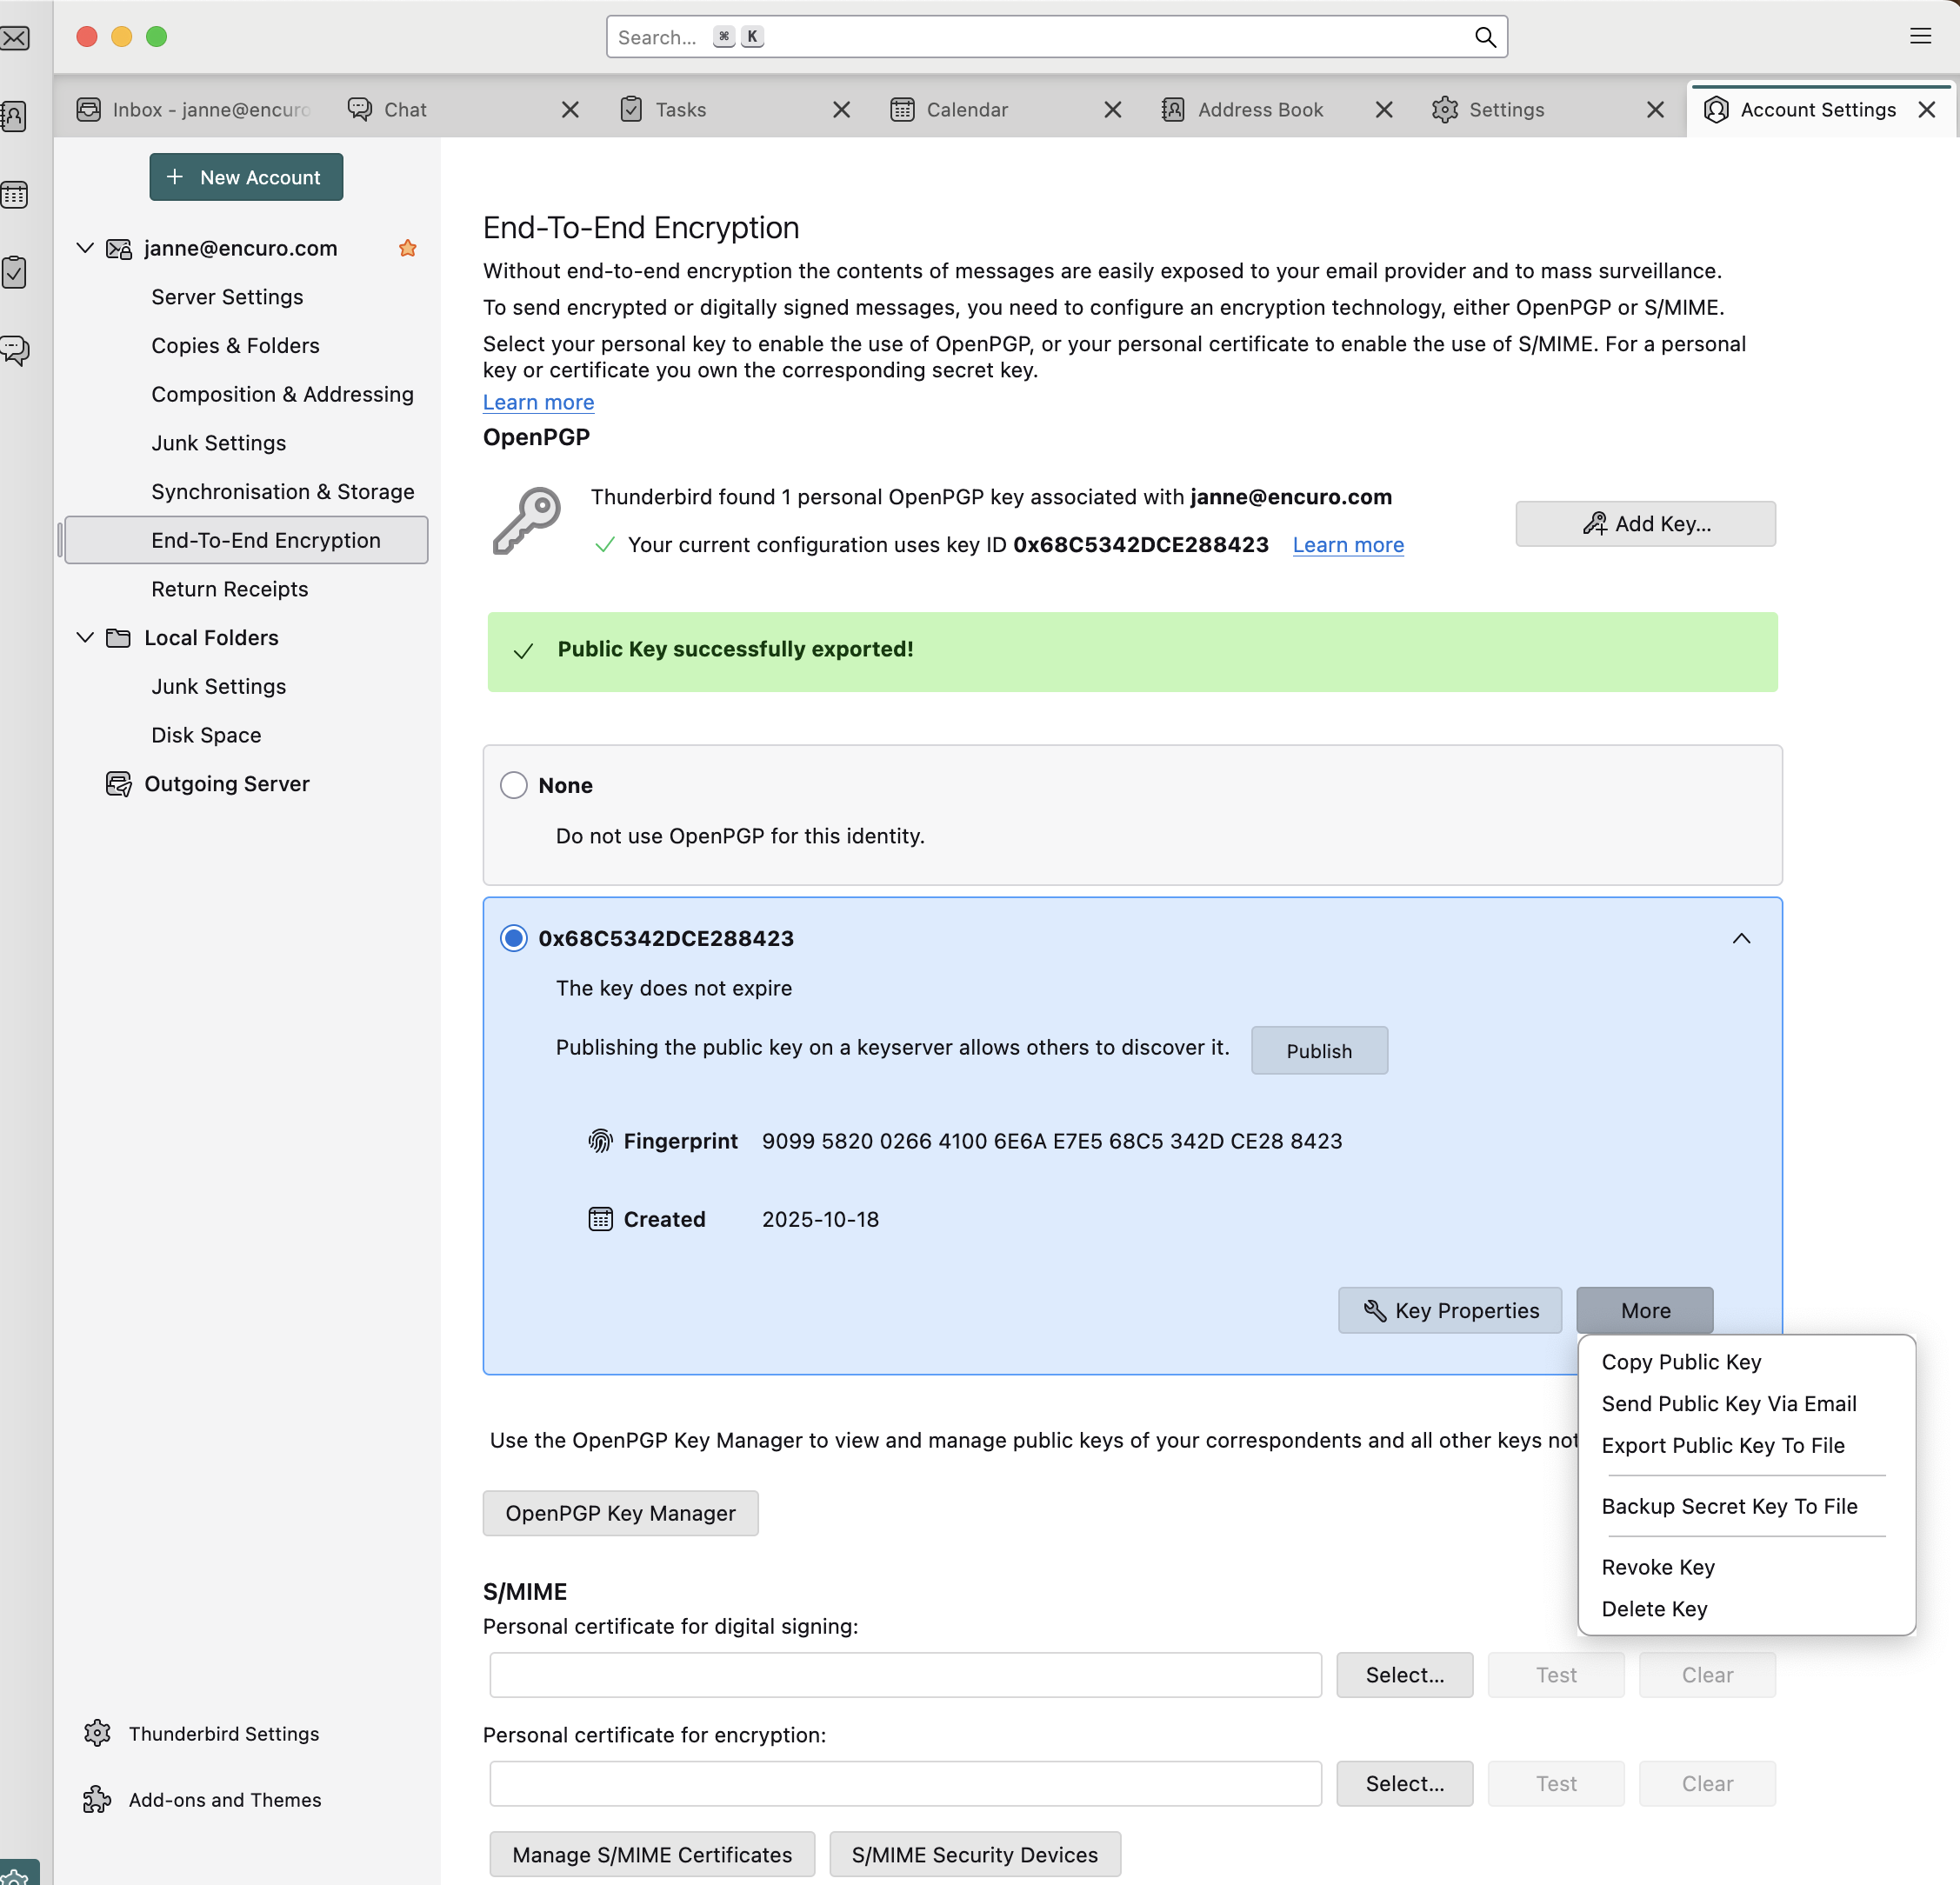Click Learn more link beside key ID
Viewport: 1960px width, 1885px height.
[1348, 545]
